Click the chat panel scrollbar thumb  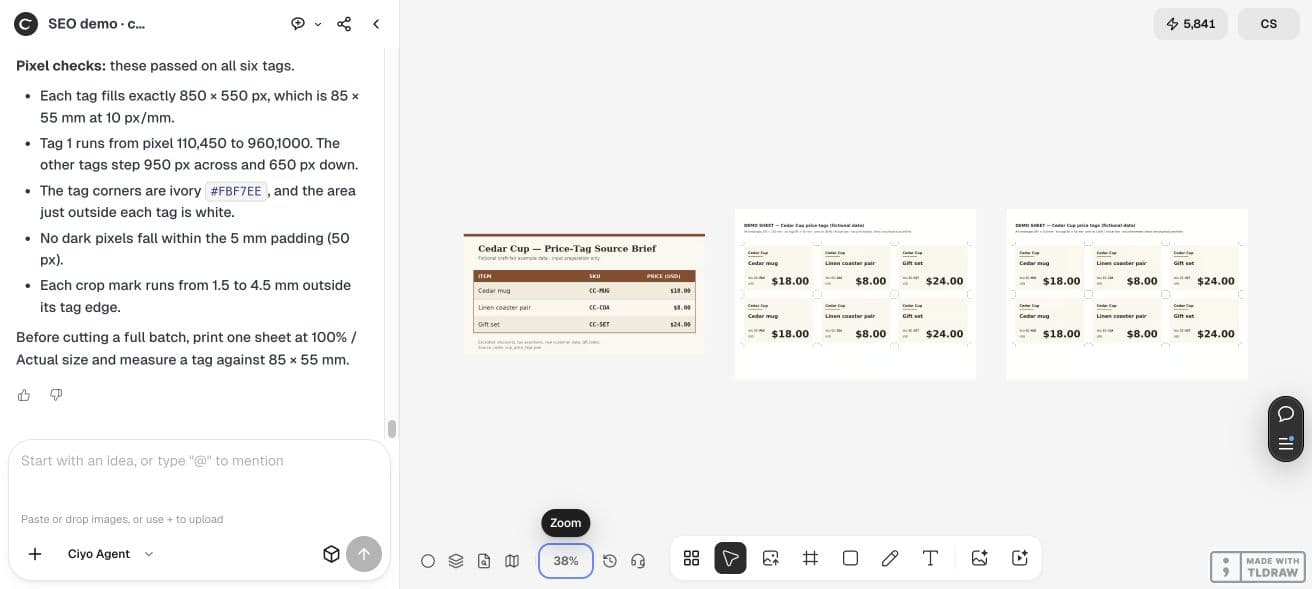tap(392, 429)
